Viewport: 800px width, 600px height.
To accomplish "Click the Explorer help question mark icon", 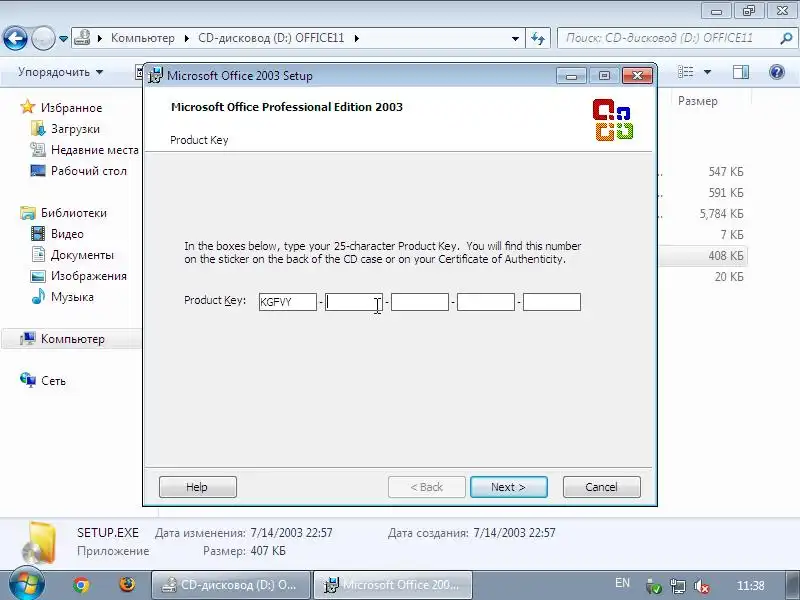I will click(x=777, y=72).
